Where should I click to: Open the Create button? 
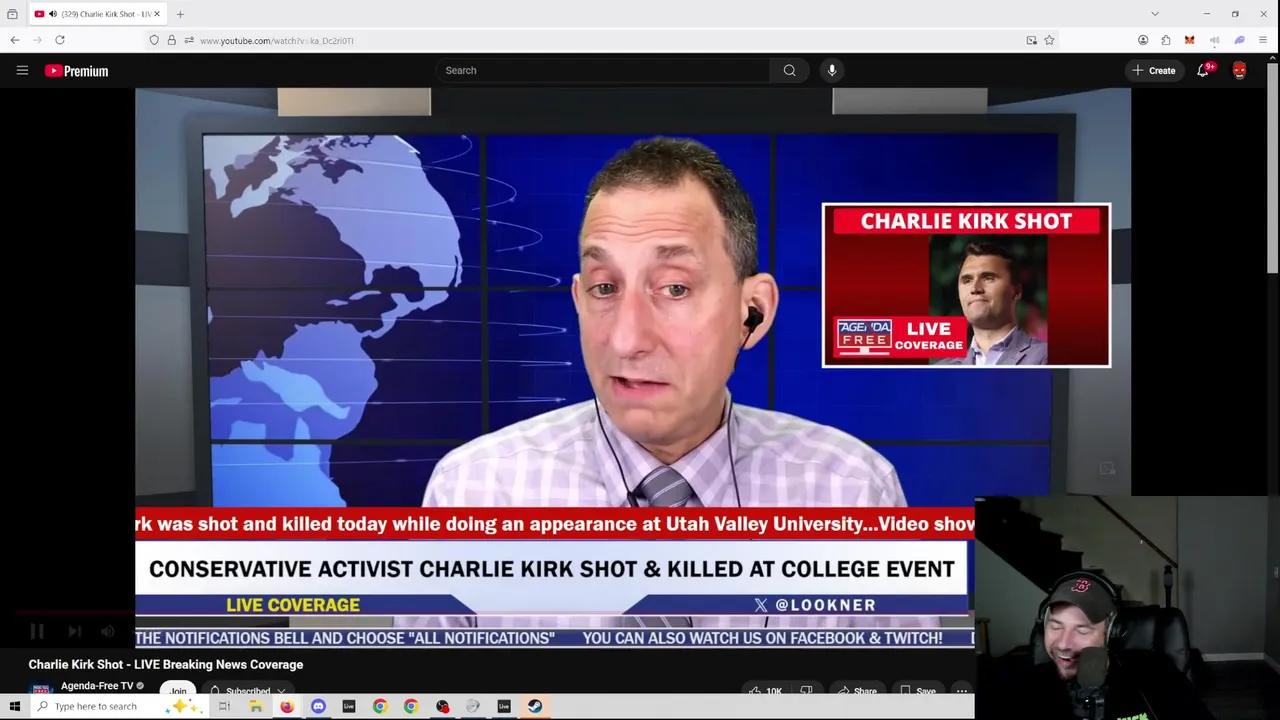[x=1153, y=70]
